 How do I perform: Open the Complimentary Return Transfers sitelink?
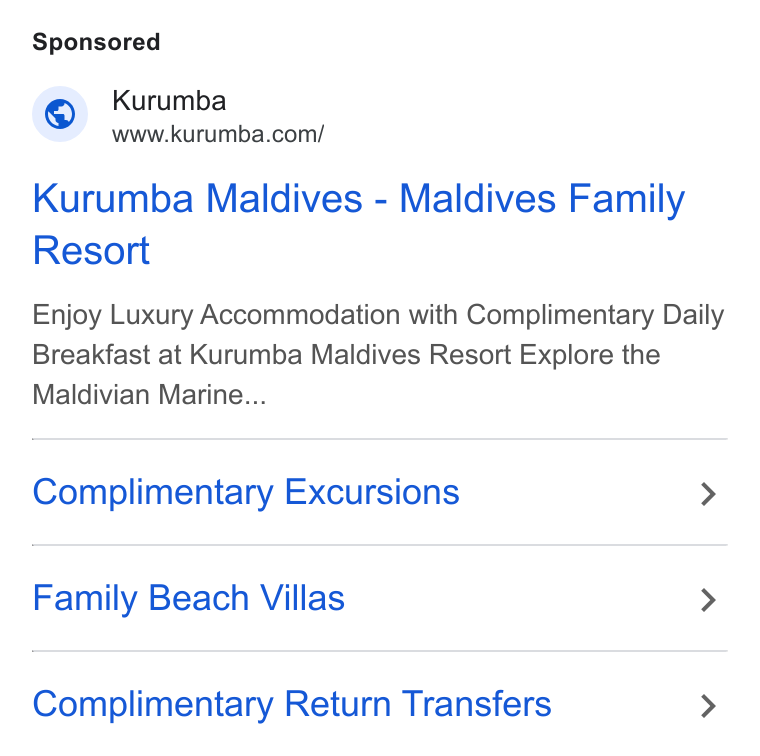[x=292, y=704]
